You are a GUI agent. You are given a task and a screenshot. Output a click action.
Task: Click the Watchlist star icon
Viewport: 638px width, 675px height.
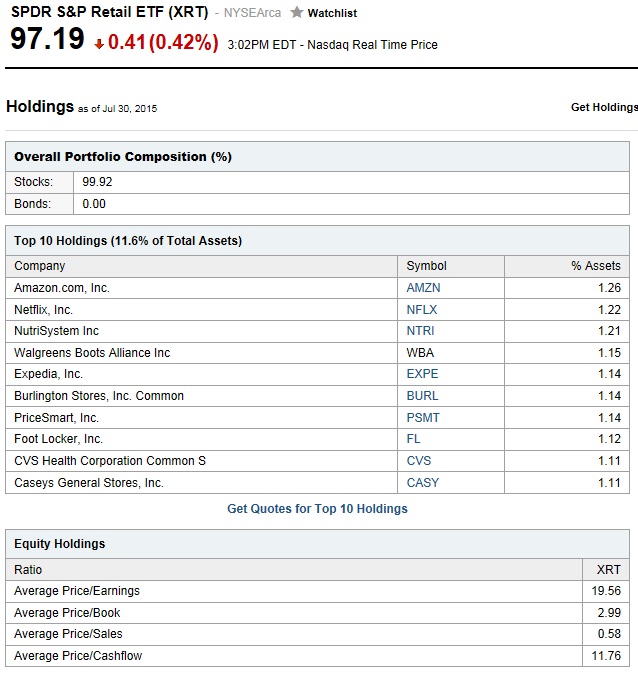coord(296,12)
